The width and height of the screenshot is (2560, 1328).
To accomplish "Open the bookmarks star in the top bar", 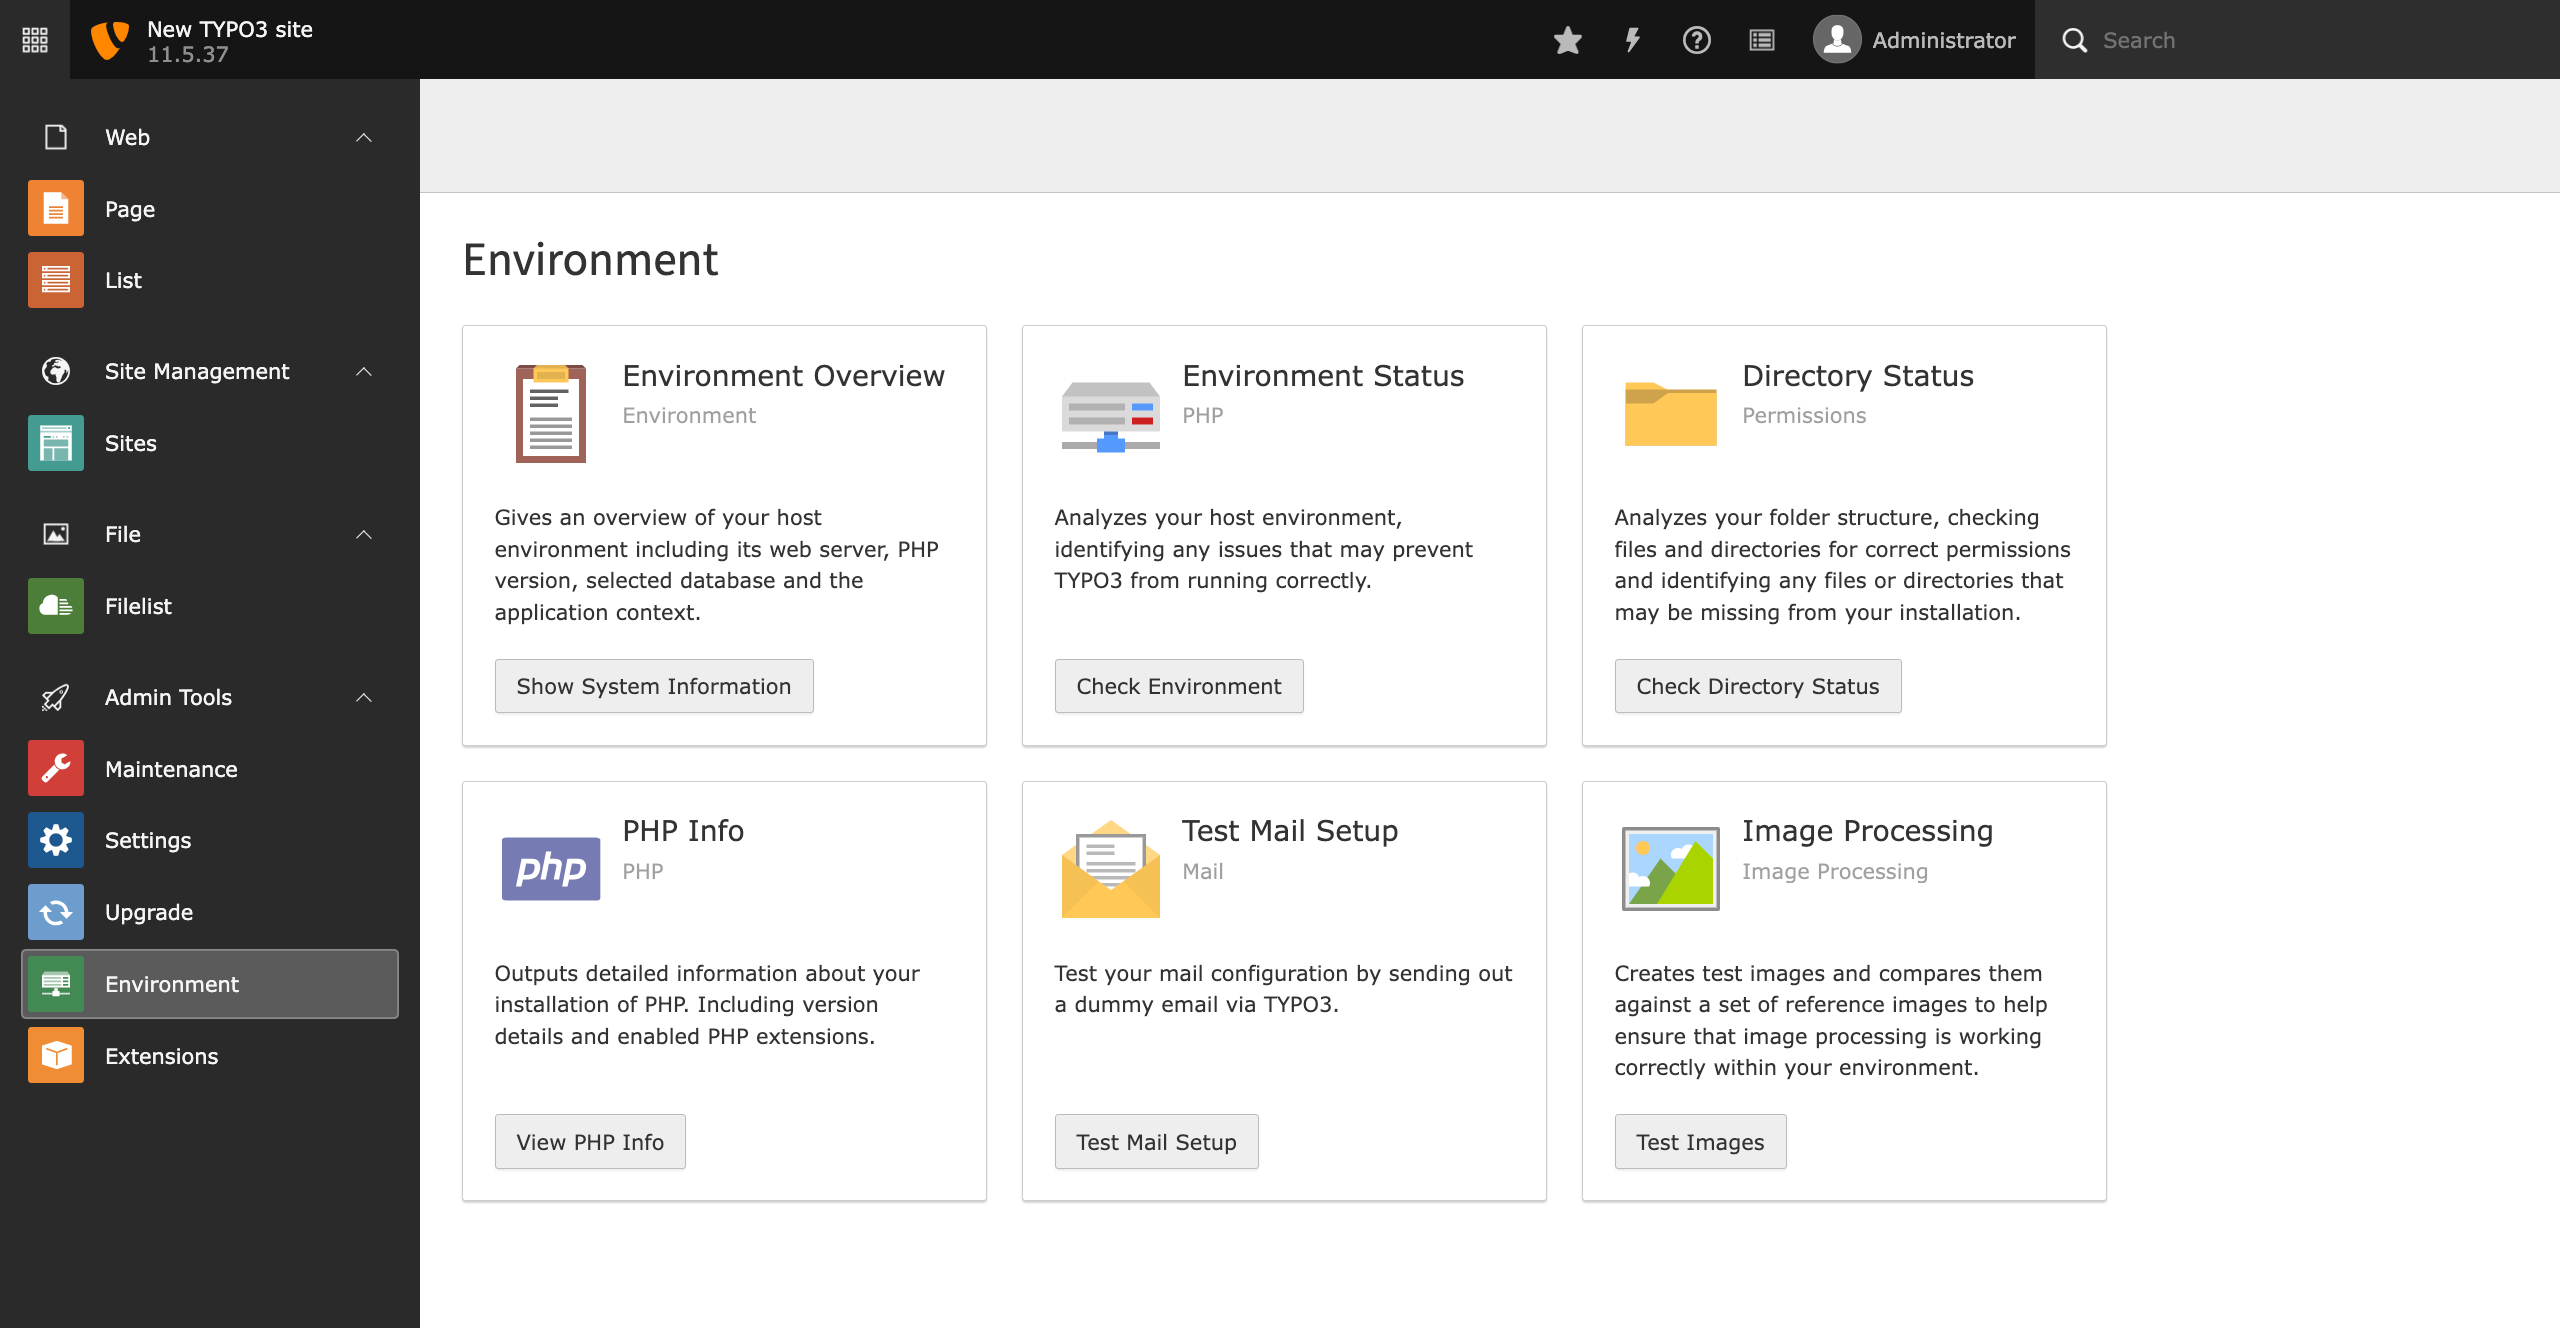I will click(x=1567, y=40).
